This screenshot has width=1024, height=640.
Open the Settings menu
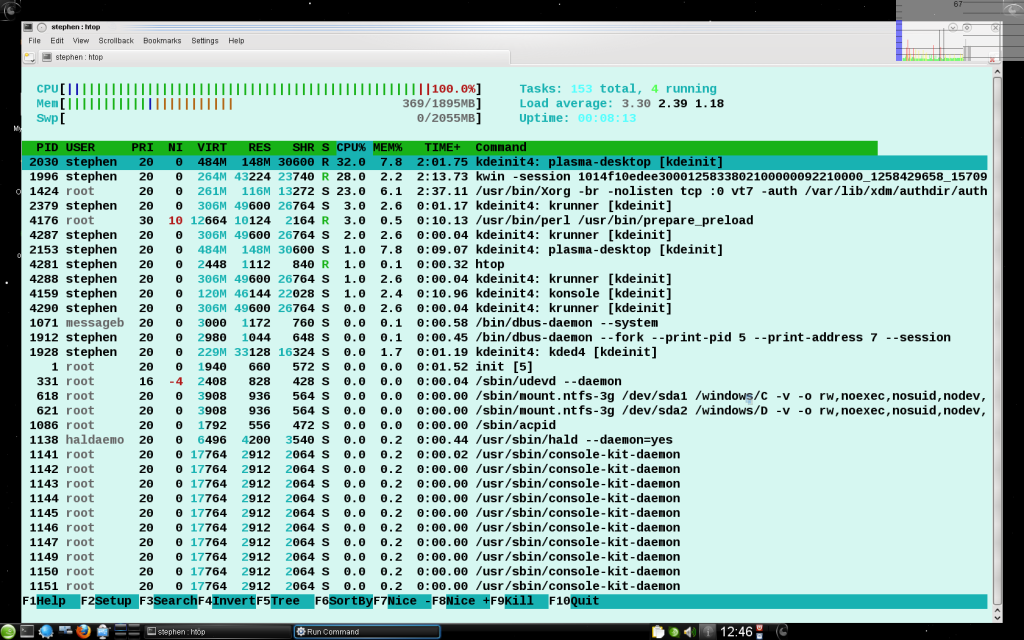[204, 40]
